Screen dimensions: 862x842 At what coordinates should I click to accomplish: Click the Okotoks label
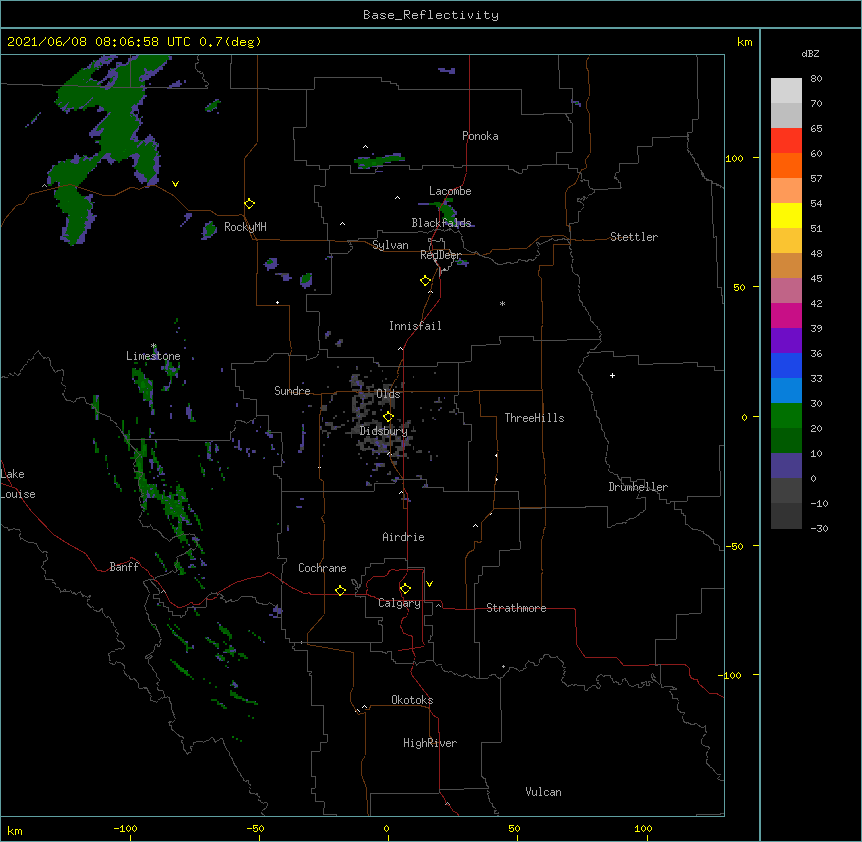click(412, 700)
